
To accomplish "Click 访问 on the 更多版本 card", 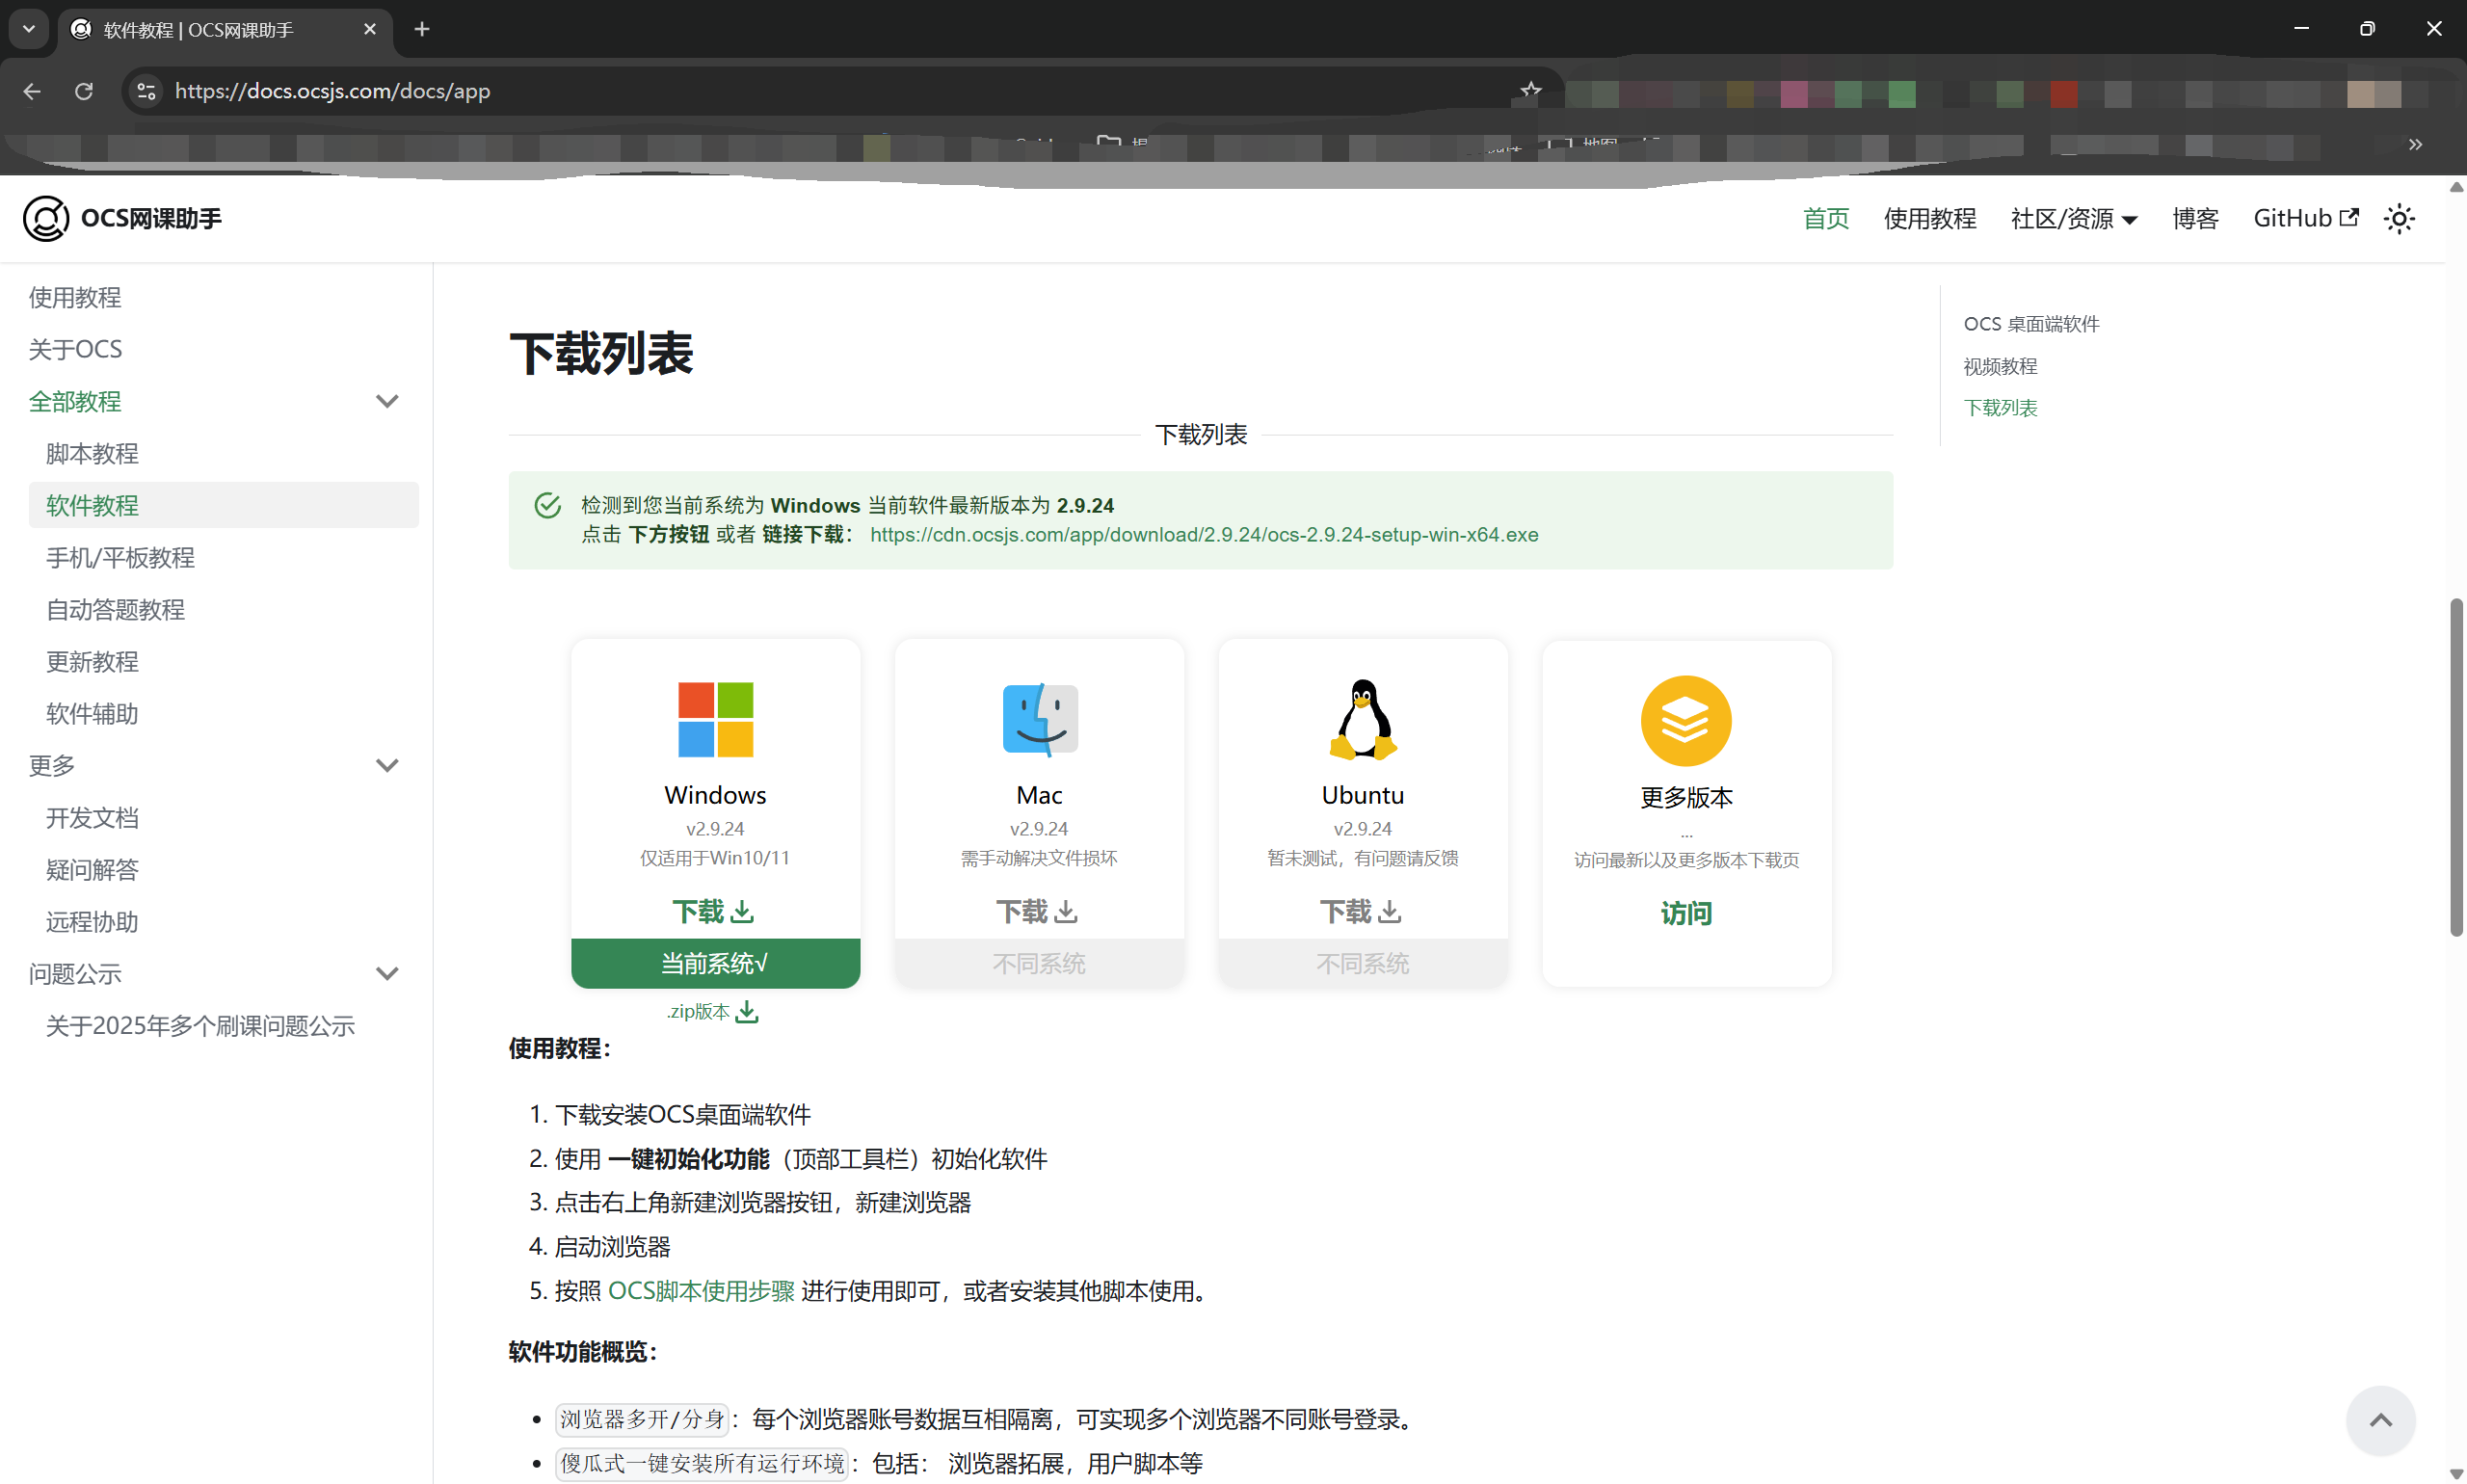I will coord(1686,913).
